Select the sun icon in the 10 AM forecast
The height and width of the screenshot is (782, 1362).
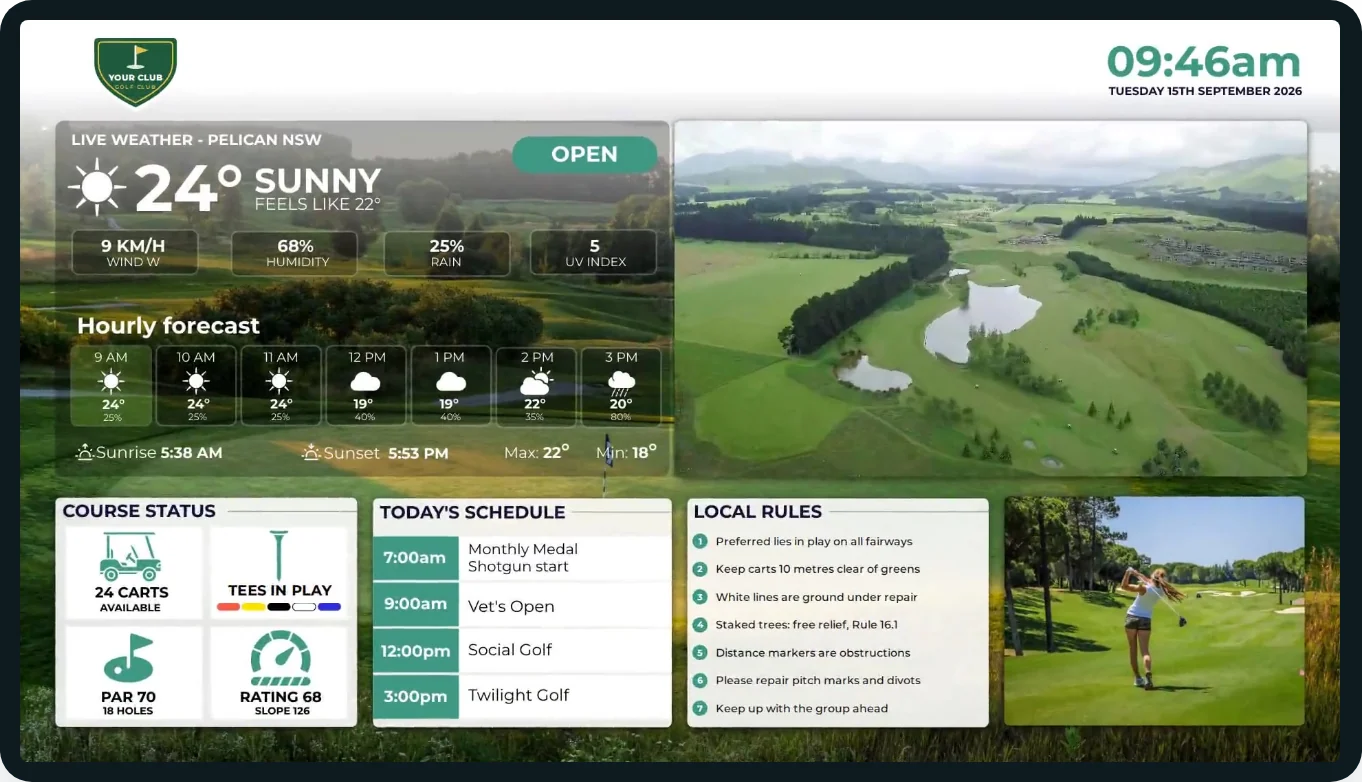tap(196, 381)
